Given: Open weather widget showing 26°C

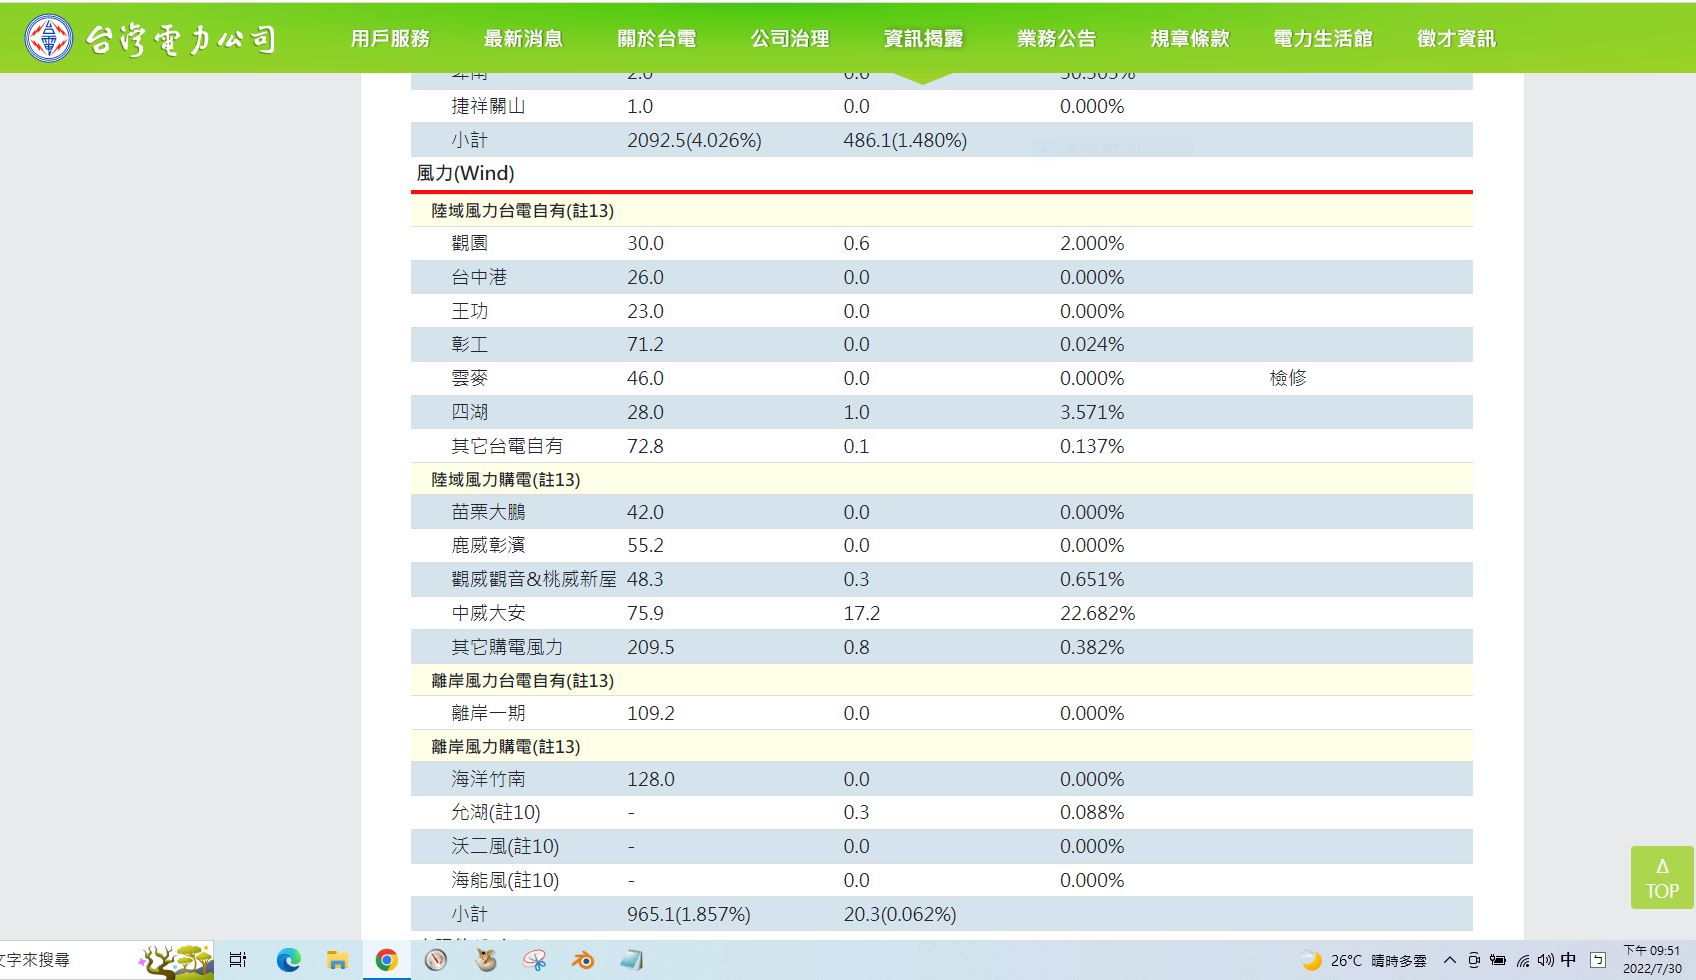Looking at the screenshot, I should [1363, 960].
